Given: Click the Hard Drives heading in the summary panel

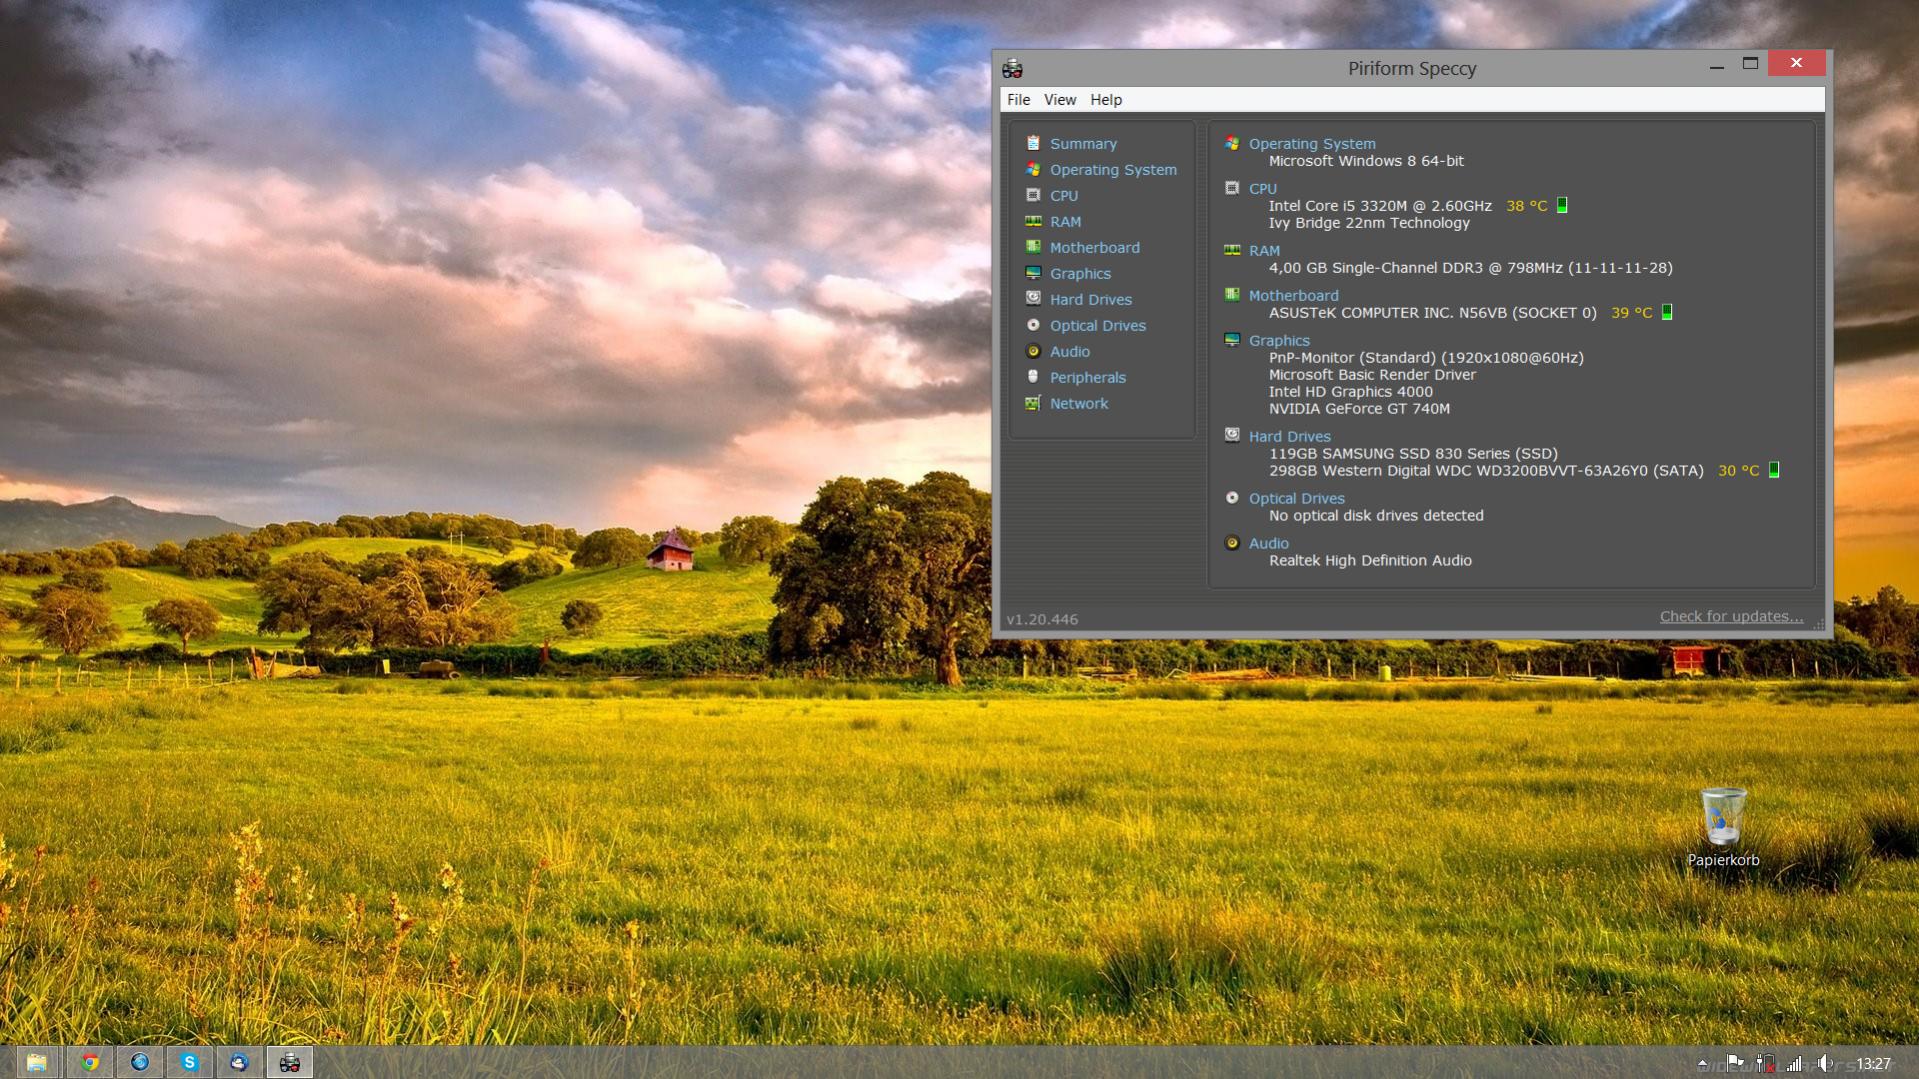Looking at the screenshot, I should (x=1289, y=437).
